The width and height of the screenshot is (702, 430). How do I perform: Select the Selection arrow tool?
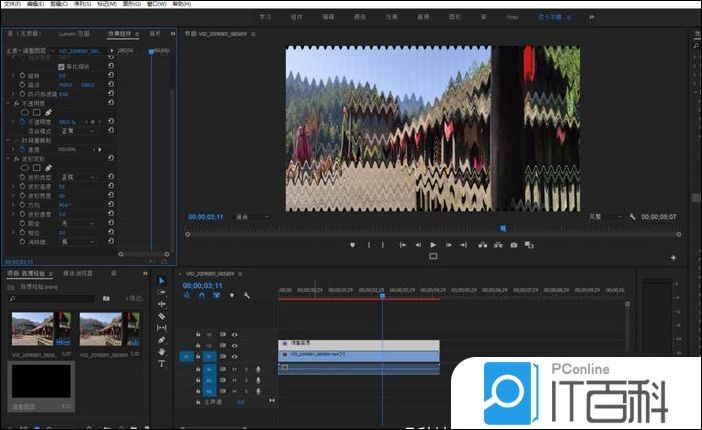[161, 281]
